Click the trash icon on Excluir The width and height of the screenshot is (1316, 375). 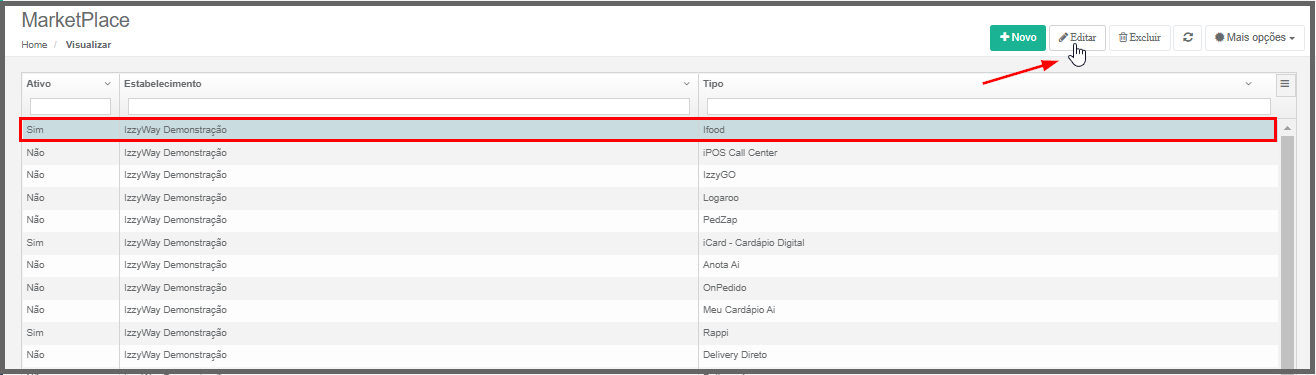point(1123,37)
